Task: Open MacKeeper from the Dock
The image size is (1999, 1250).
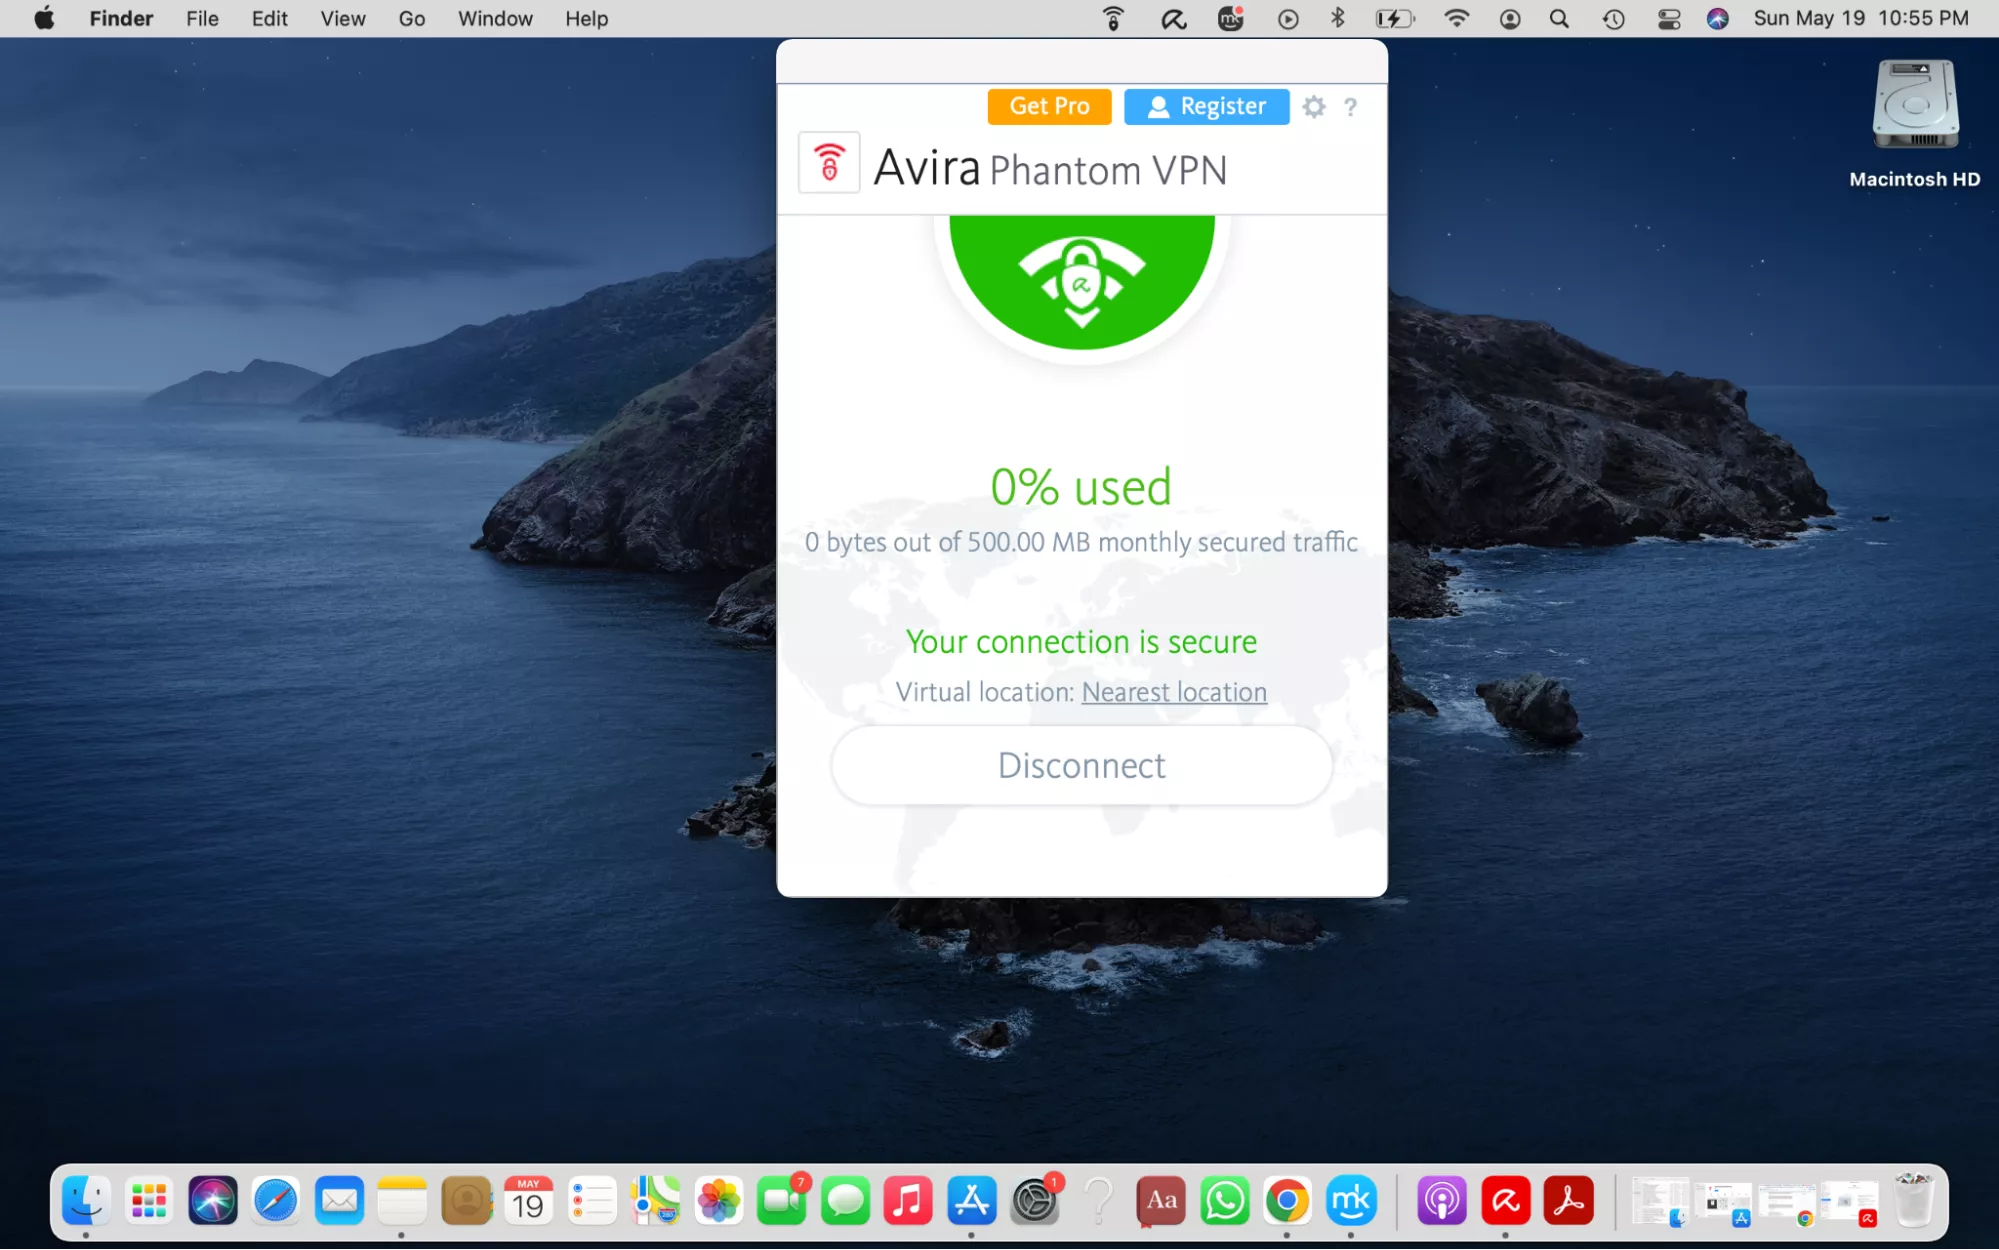Action: [x=1351, y=1201]
